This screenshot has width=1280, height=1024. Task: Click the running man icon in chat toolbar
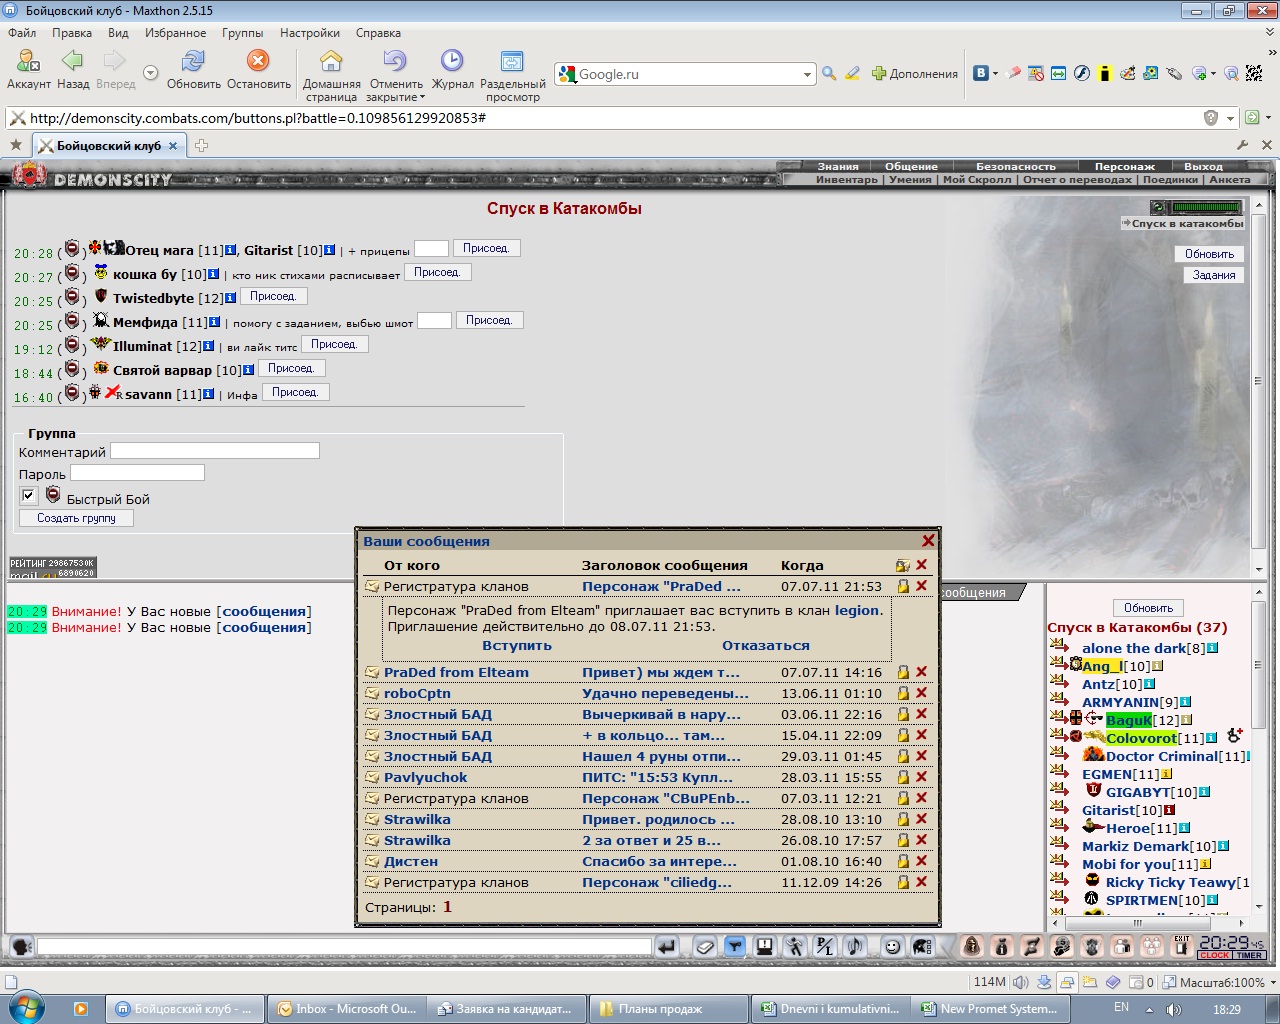tap(795, 946)
